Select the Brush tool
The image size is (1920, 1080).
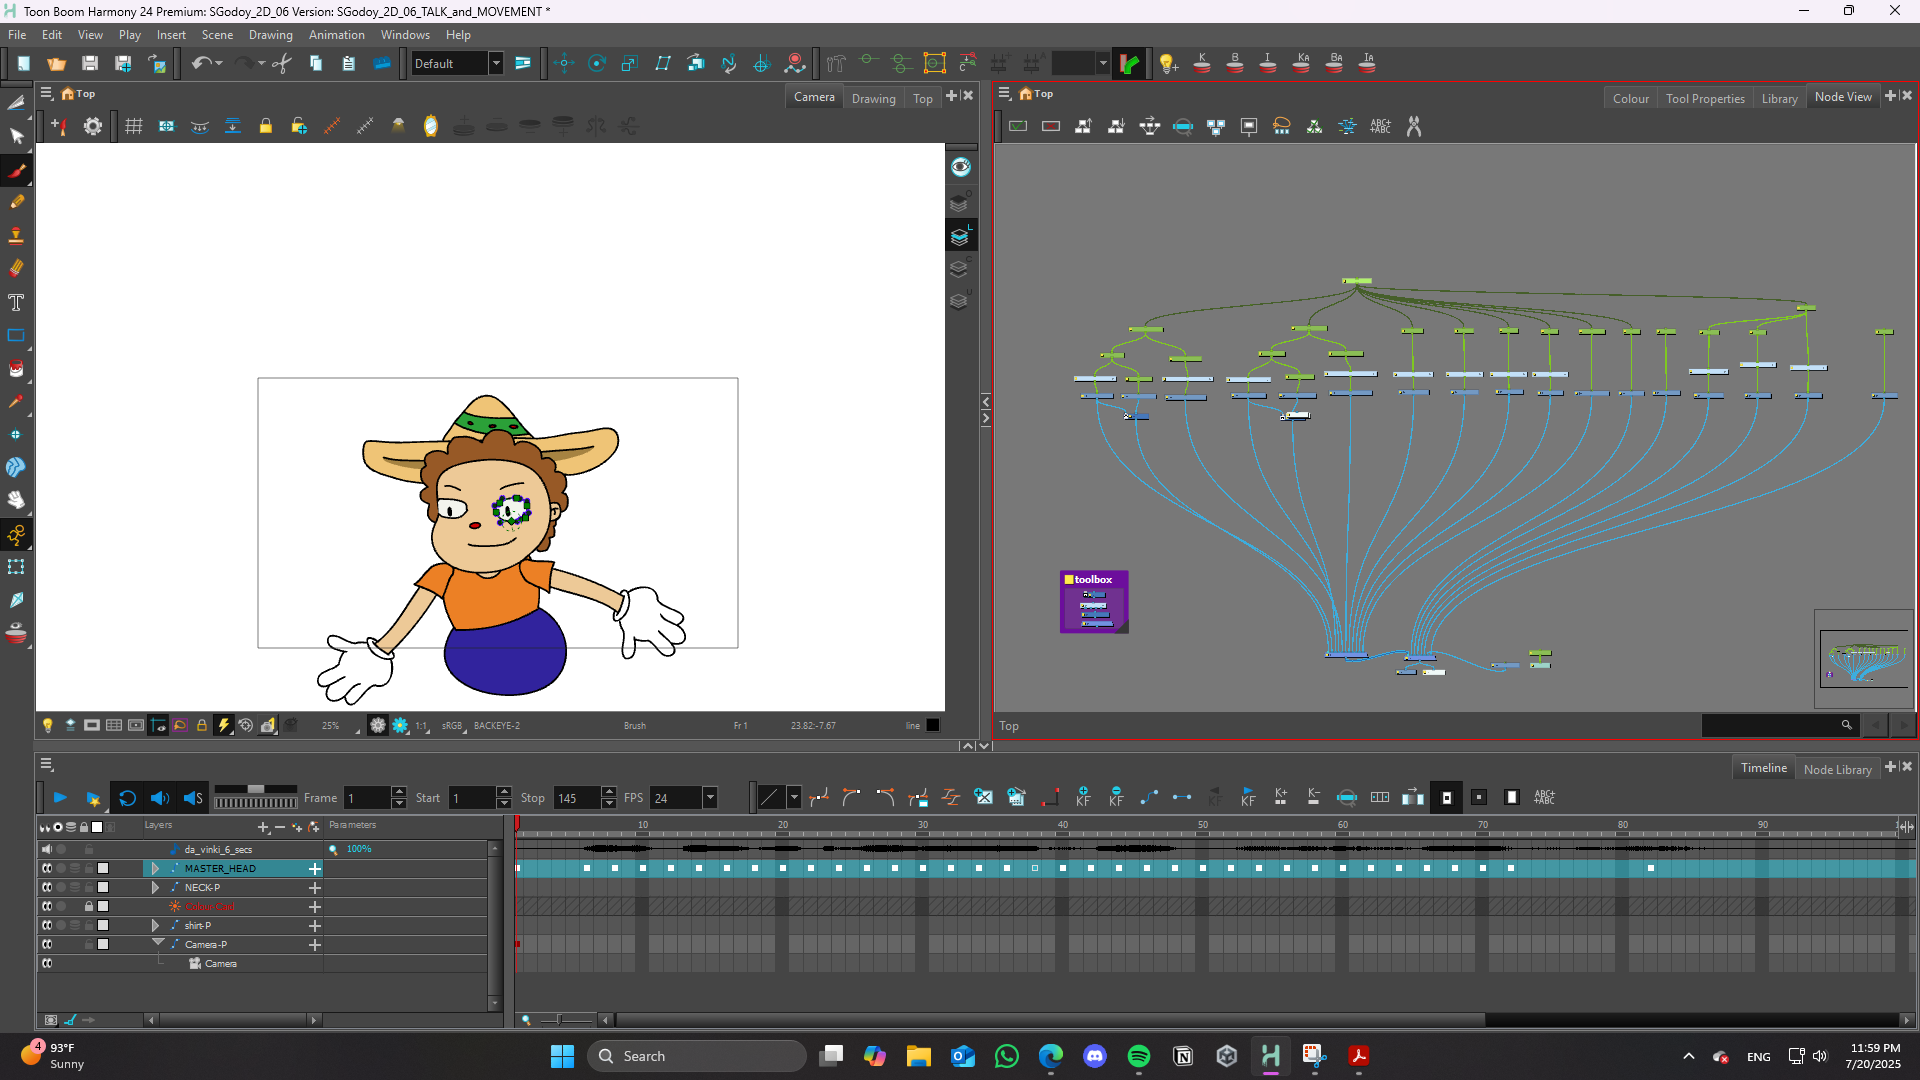click(16, 170)
